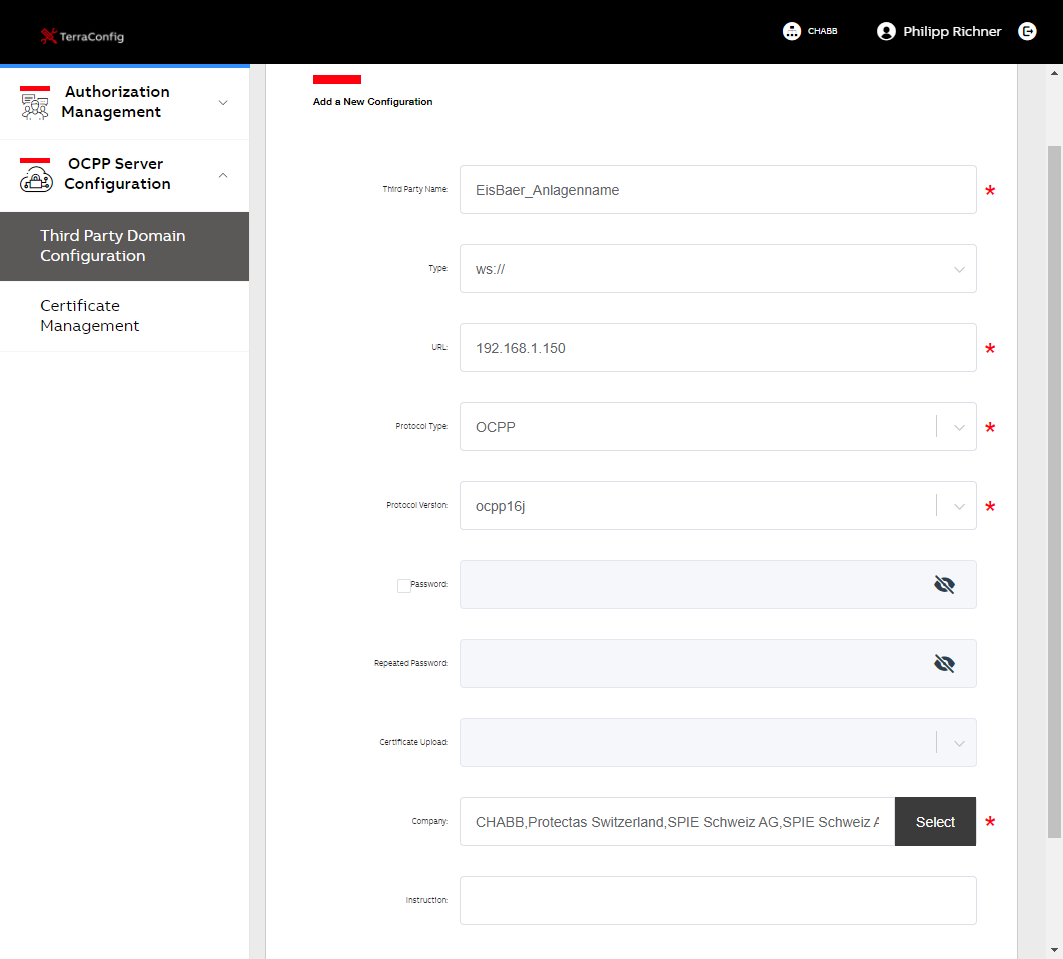Collapse the OCPP Server Configuration section
This screenshot has width=1063, height=959.
(222, 176)
